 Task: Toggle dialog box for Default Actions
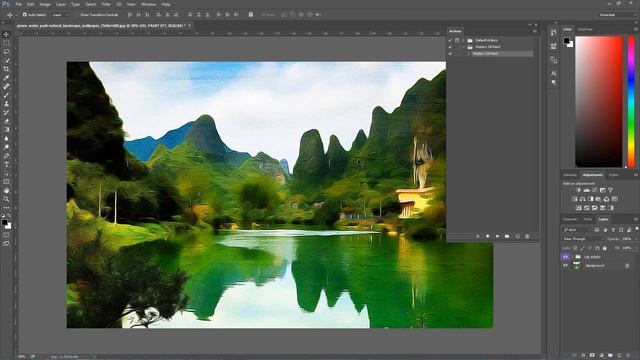coord(457,40)
